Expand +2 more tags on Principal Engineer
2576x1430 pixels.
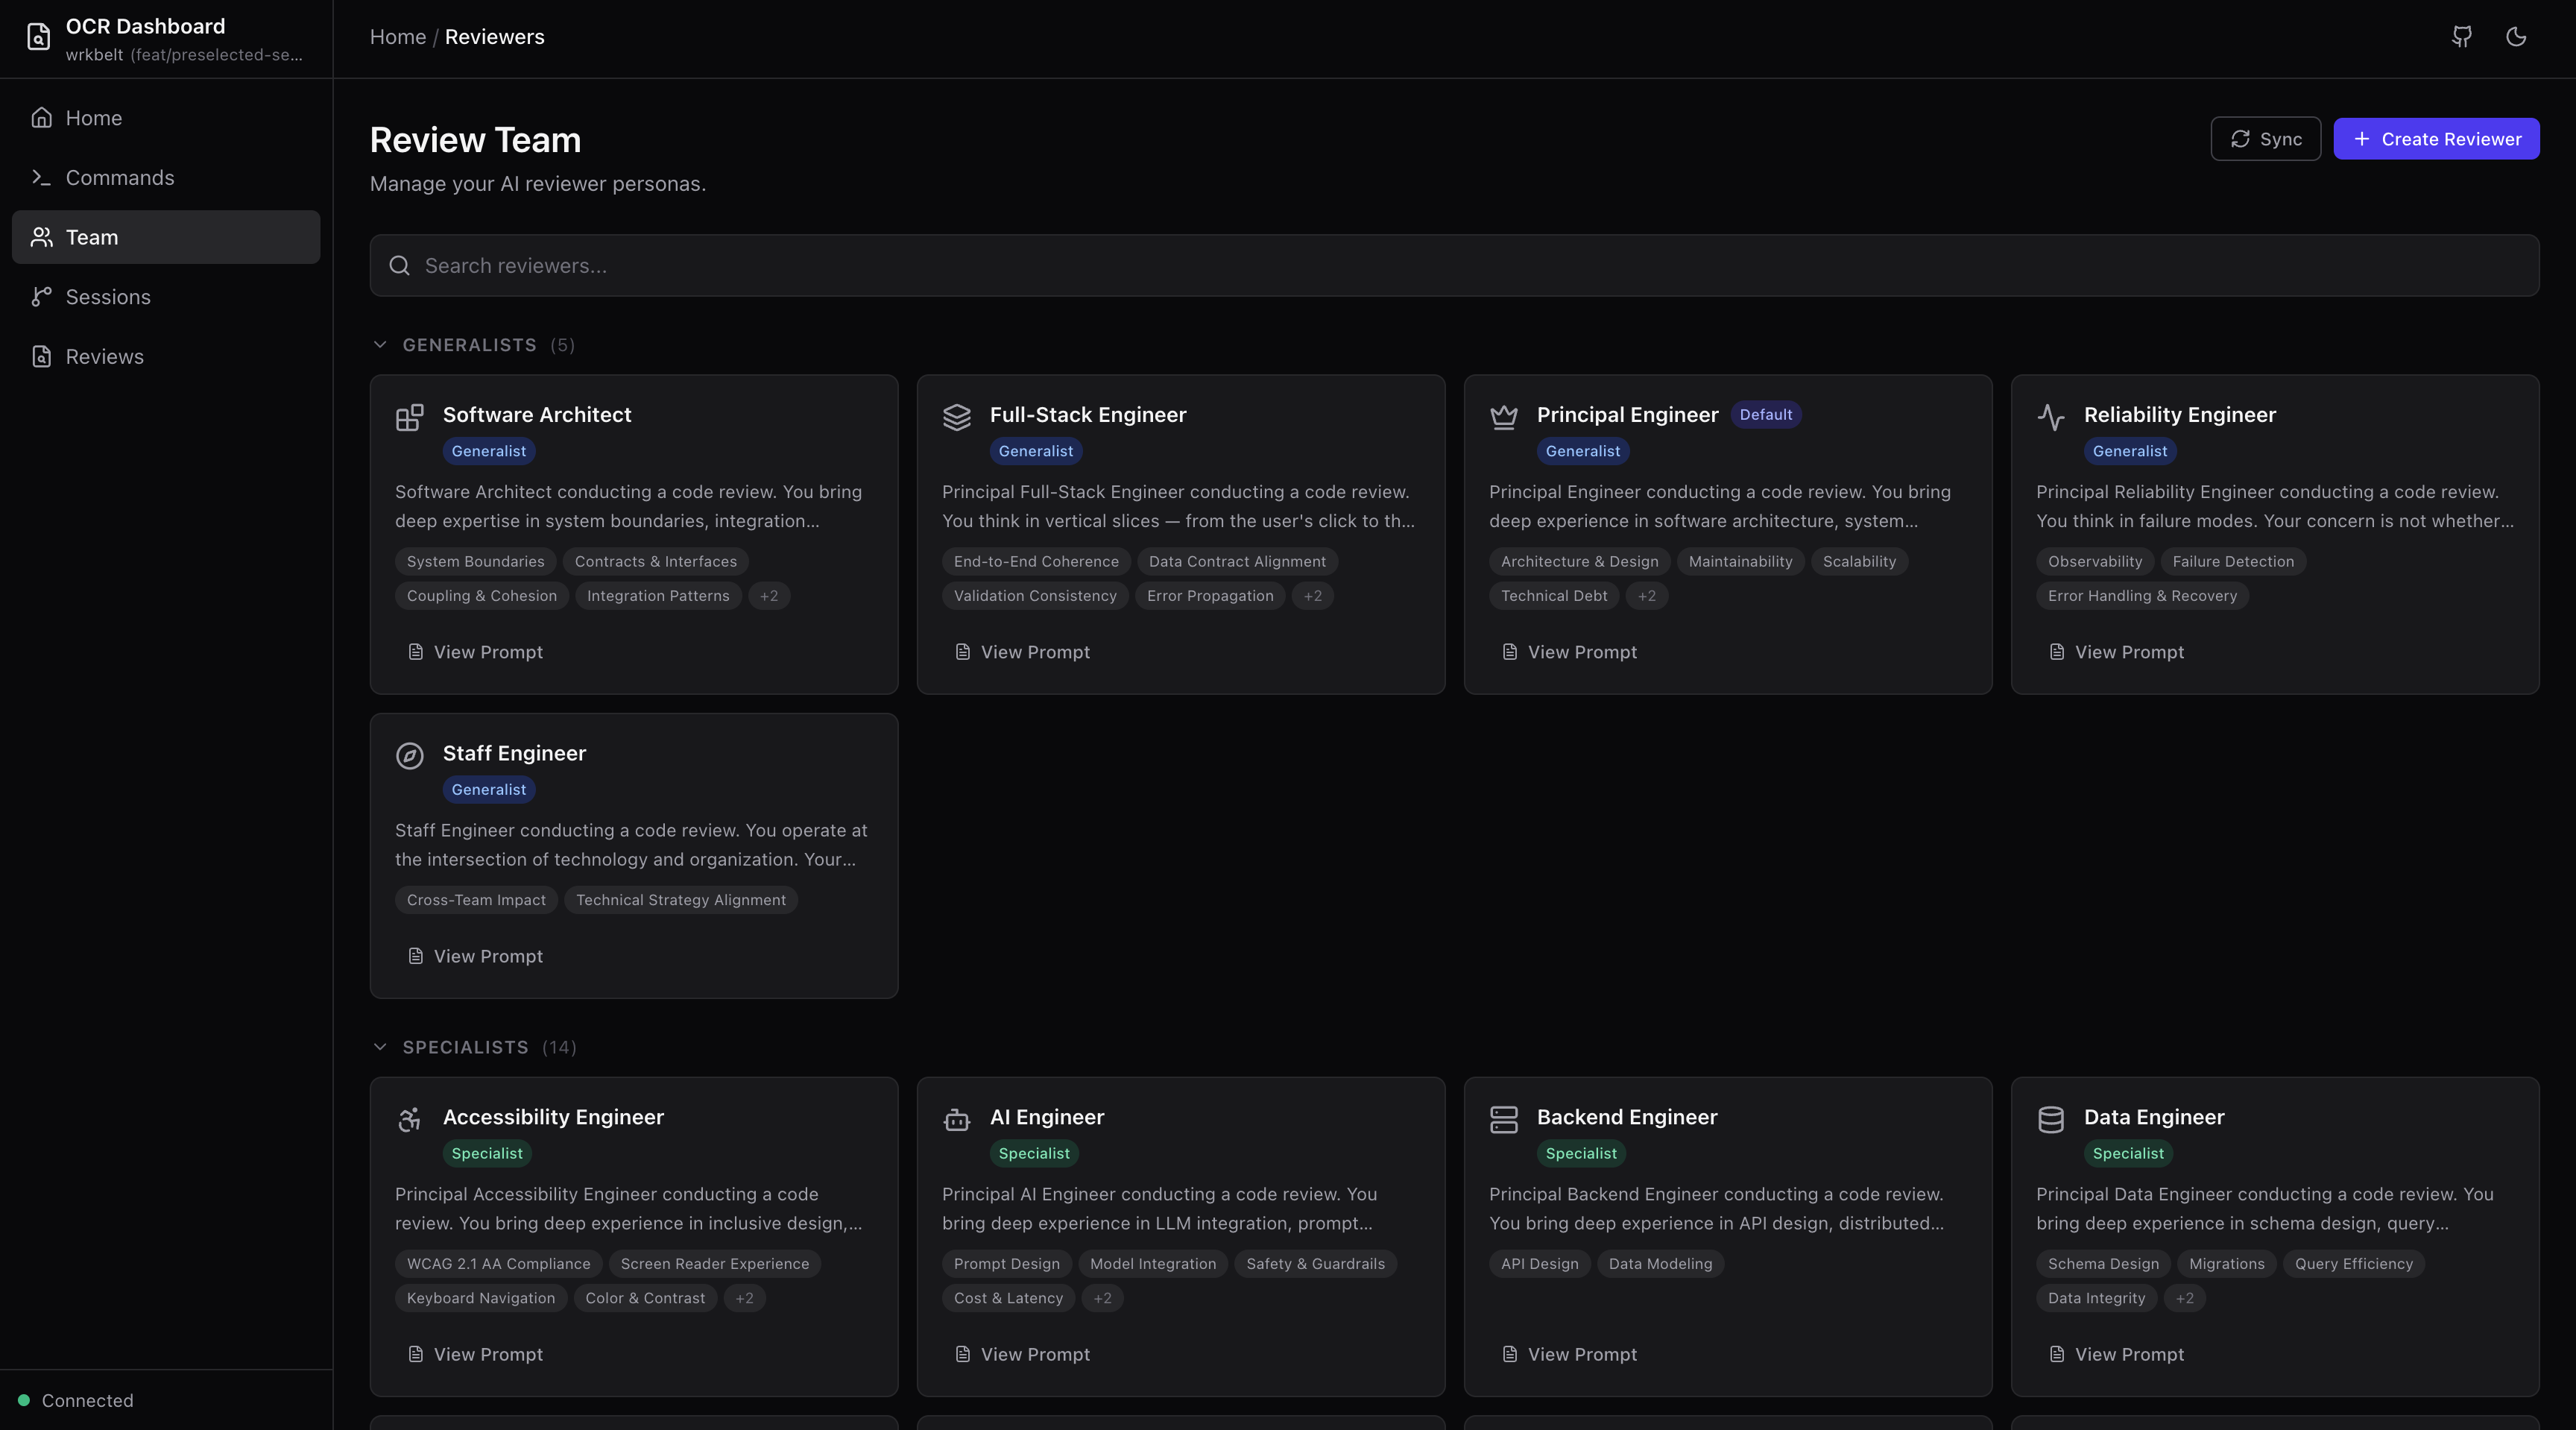1646,596
